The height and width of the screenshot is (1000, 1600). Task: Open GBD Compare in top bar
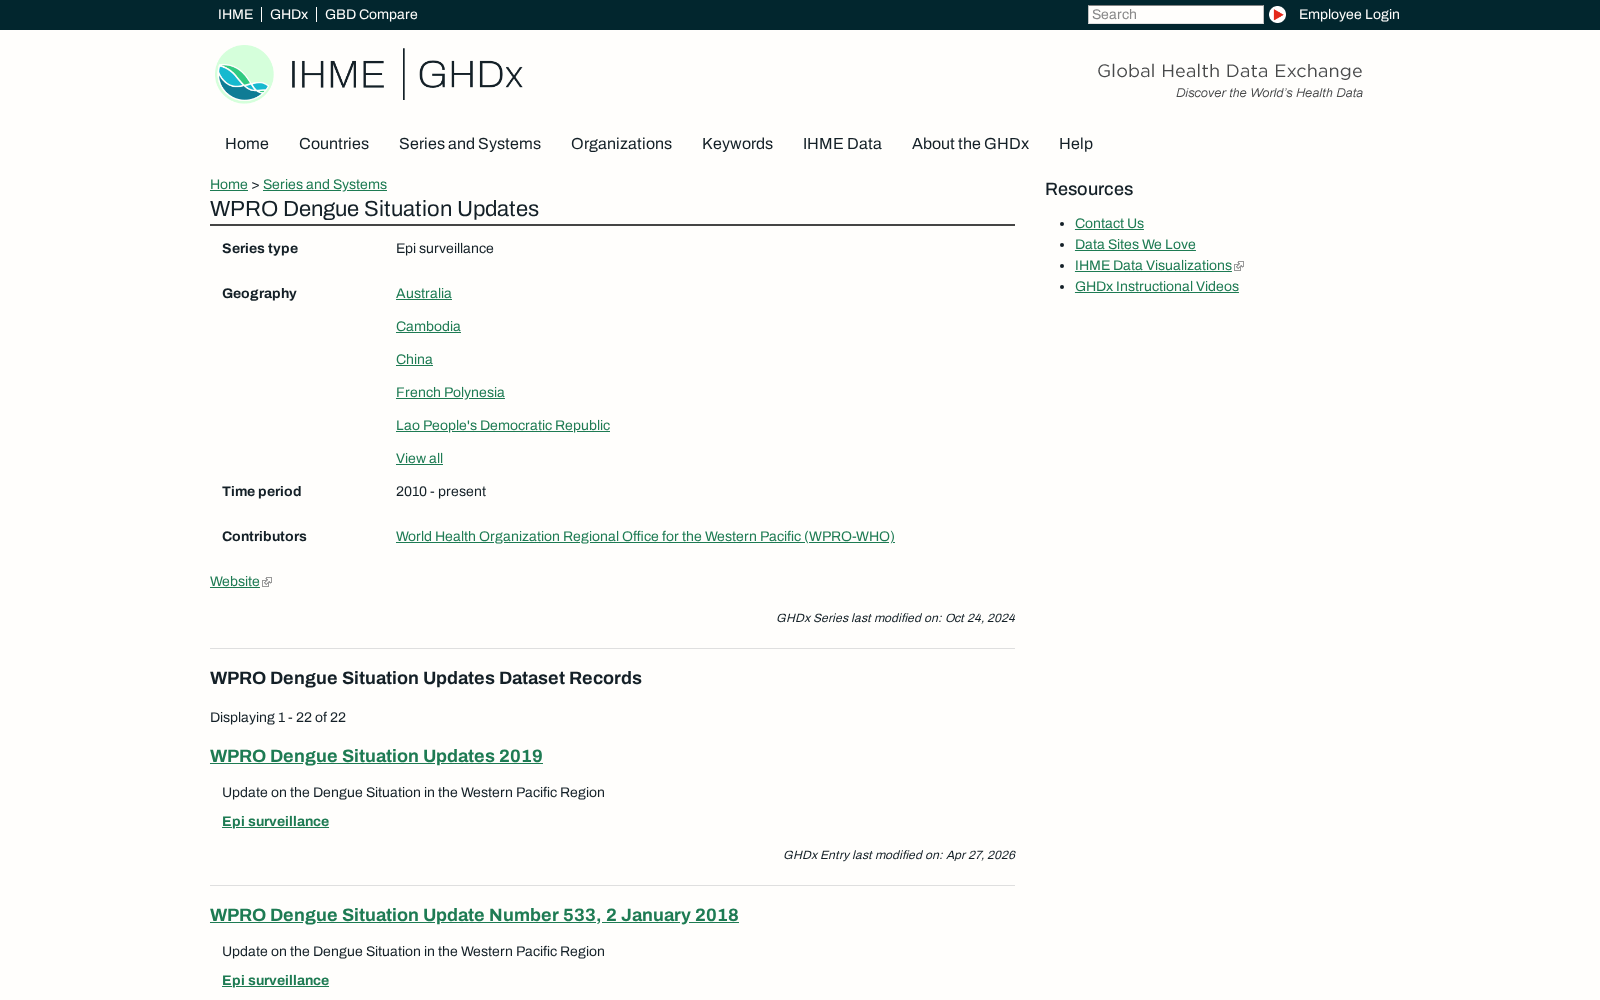pyautogui.click(x=371, y=14)
